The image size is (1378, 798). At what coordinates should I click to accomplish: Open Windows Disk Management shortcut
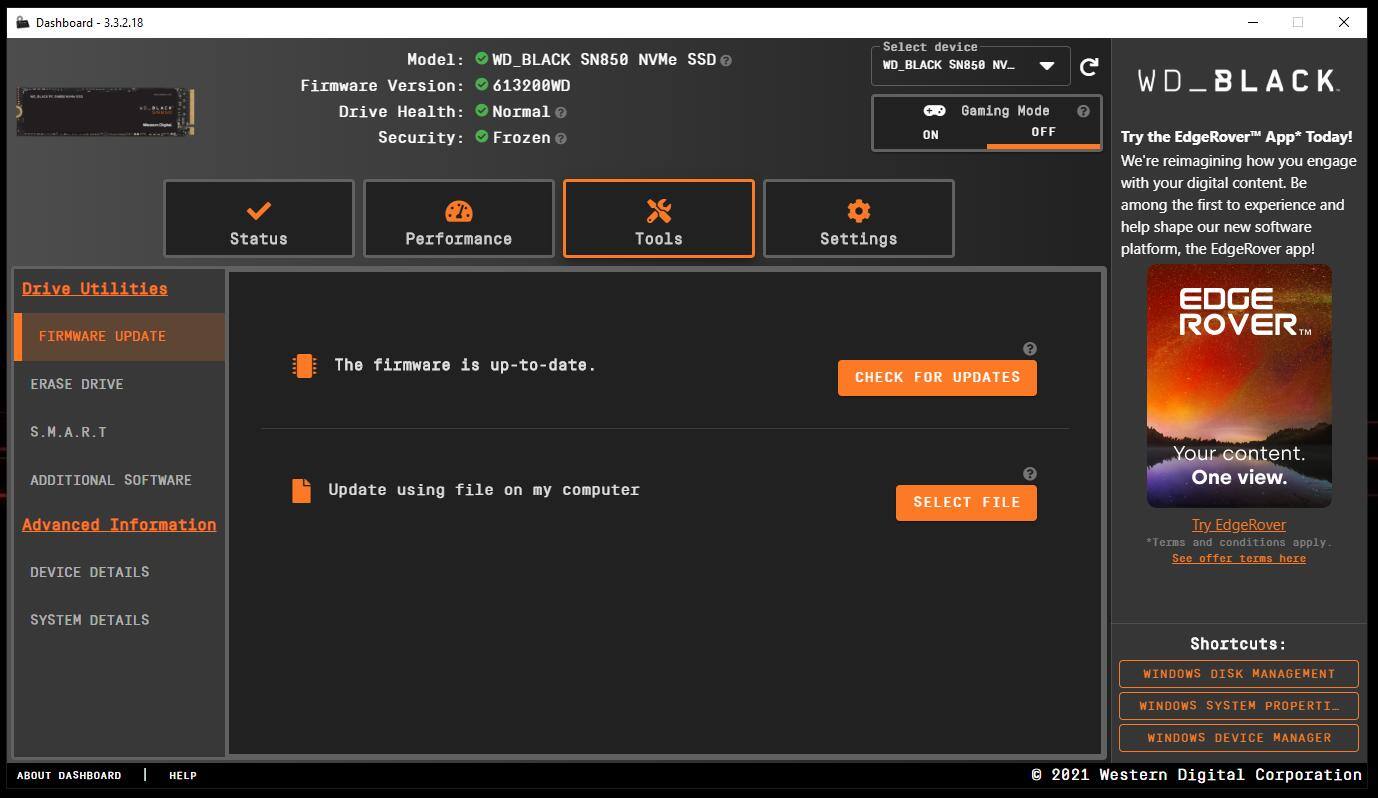1238,674
